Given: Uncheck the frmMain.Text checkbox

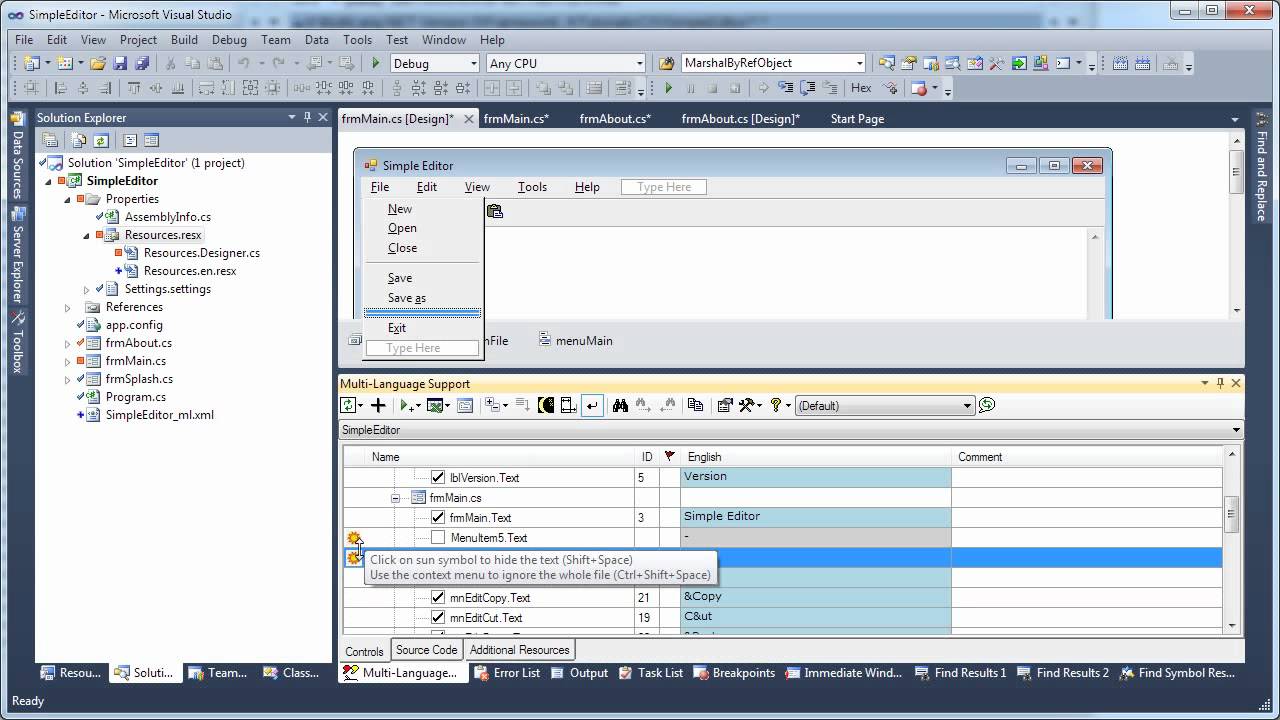Looking at the screenshot, I should [x=438, y=517].
